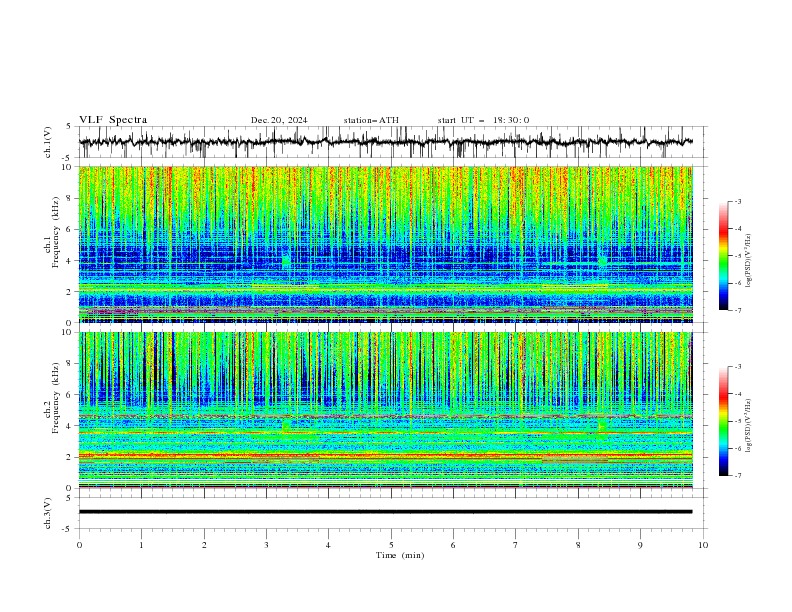Click the "station=ATH" label
Image resolution: width=792 pixels, height=612 pixels.
coord(371,120)
